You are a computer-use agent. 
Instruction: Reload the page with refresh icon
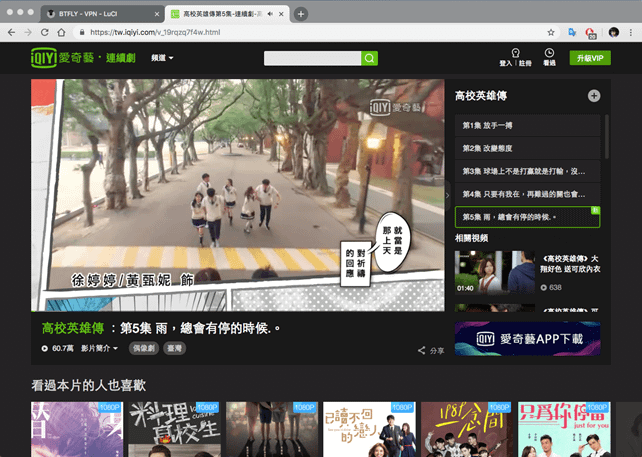[x=45, y=32]
